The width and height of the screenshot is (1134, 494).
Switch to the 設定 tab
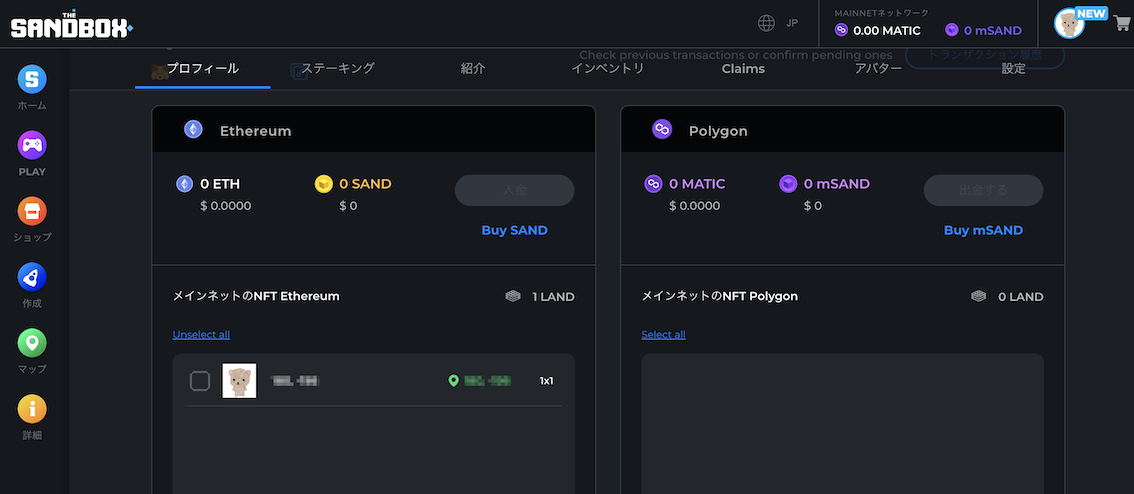pyautogui.click(x=1013, y=69)
